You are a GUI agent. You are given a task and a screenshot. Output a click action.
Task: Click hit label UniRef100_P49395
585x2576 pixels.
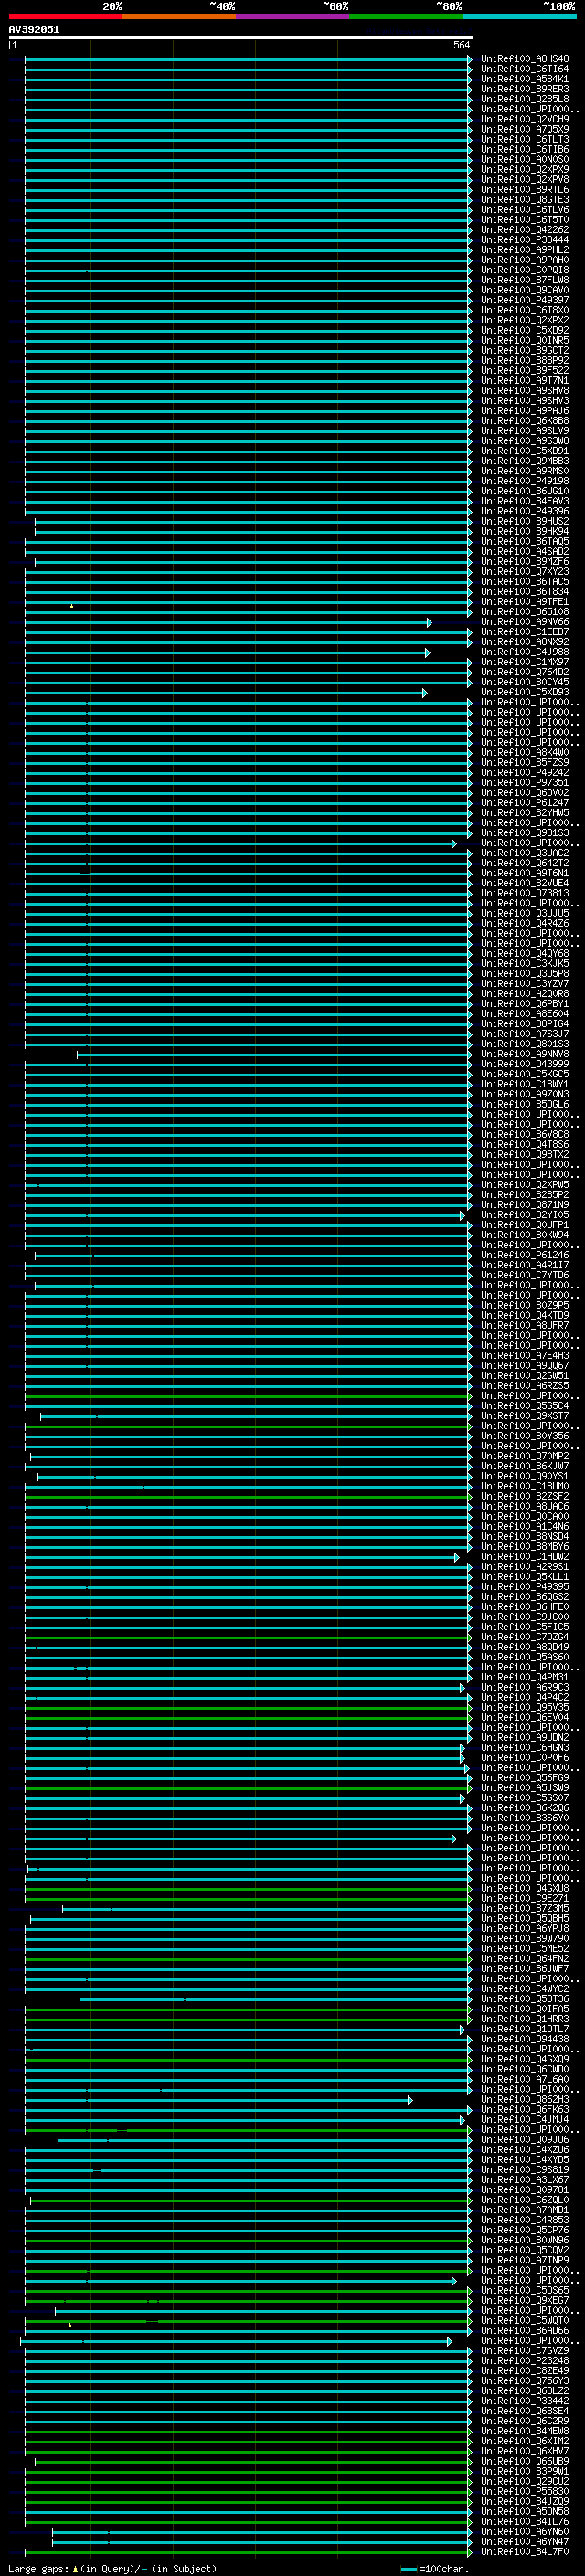tap(525, 1586)
